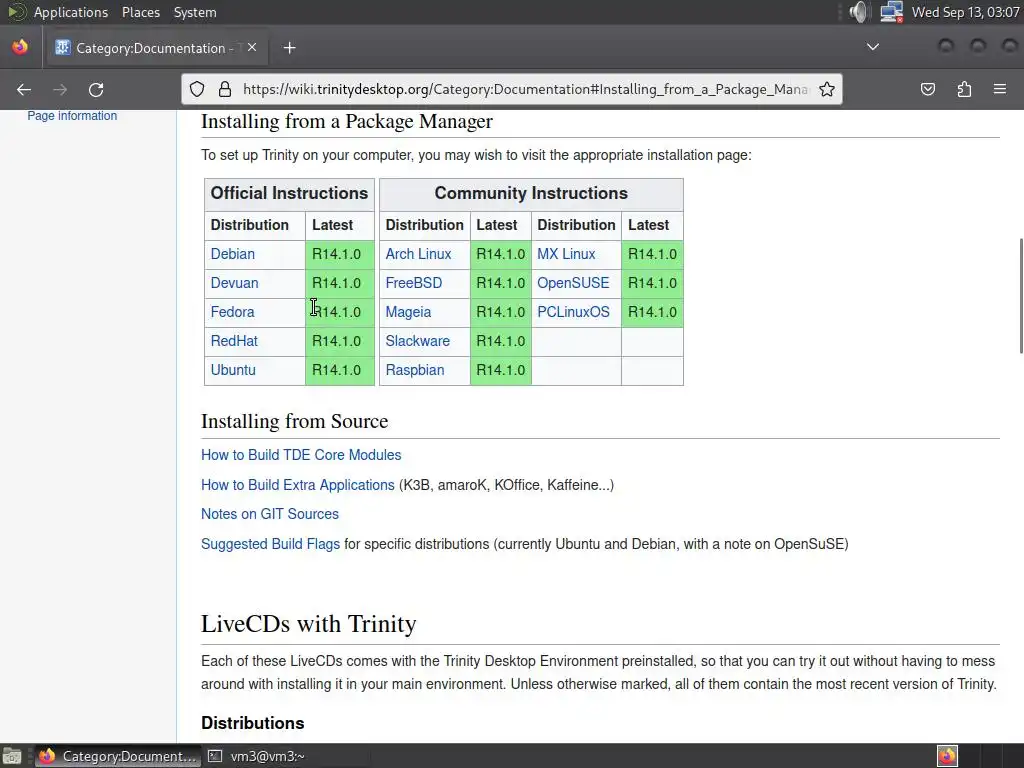Open the Places menu
The width and height of the screenshot is (1024, 768).
(141, 12)
